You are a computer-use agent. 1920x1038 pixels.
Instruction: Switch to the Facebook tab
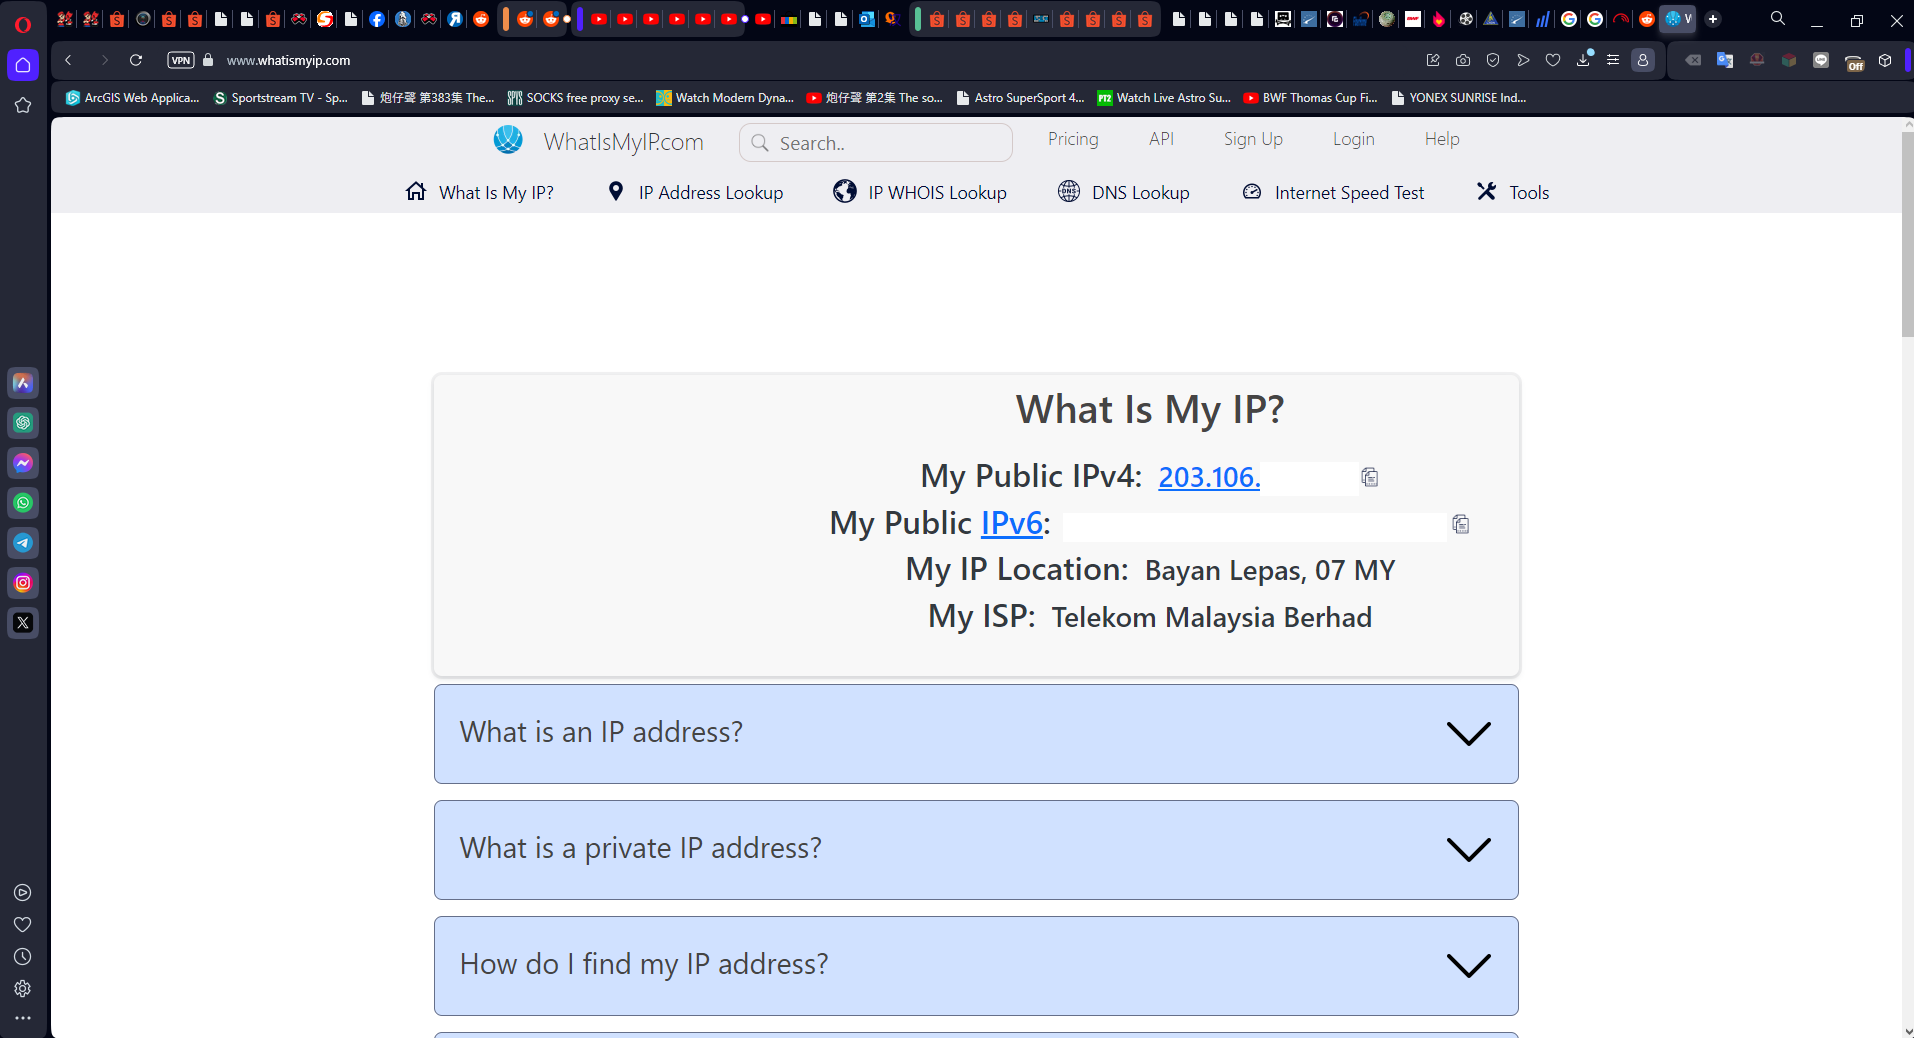(377, 19)
